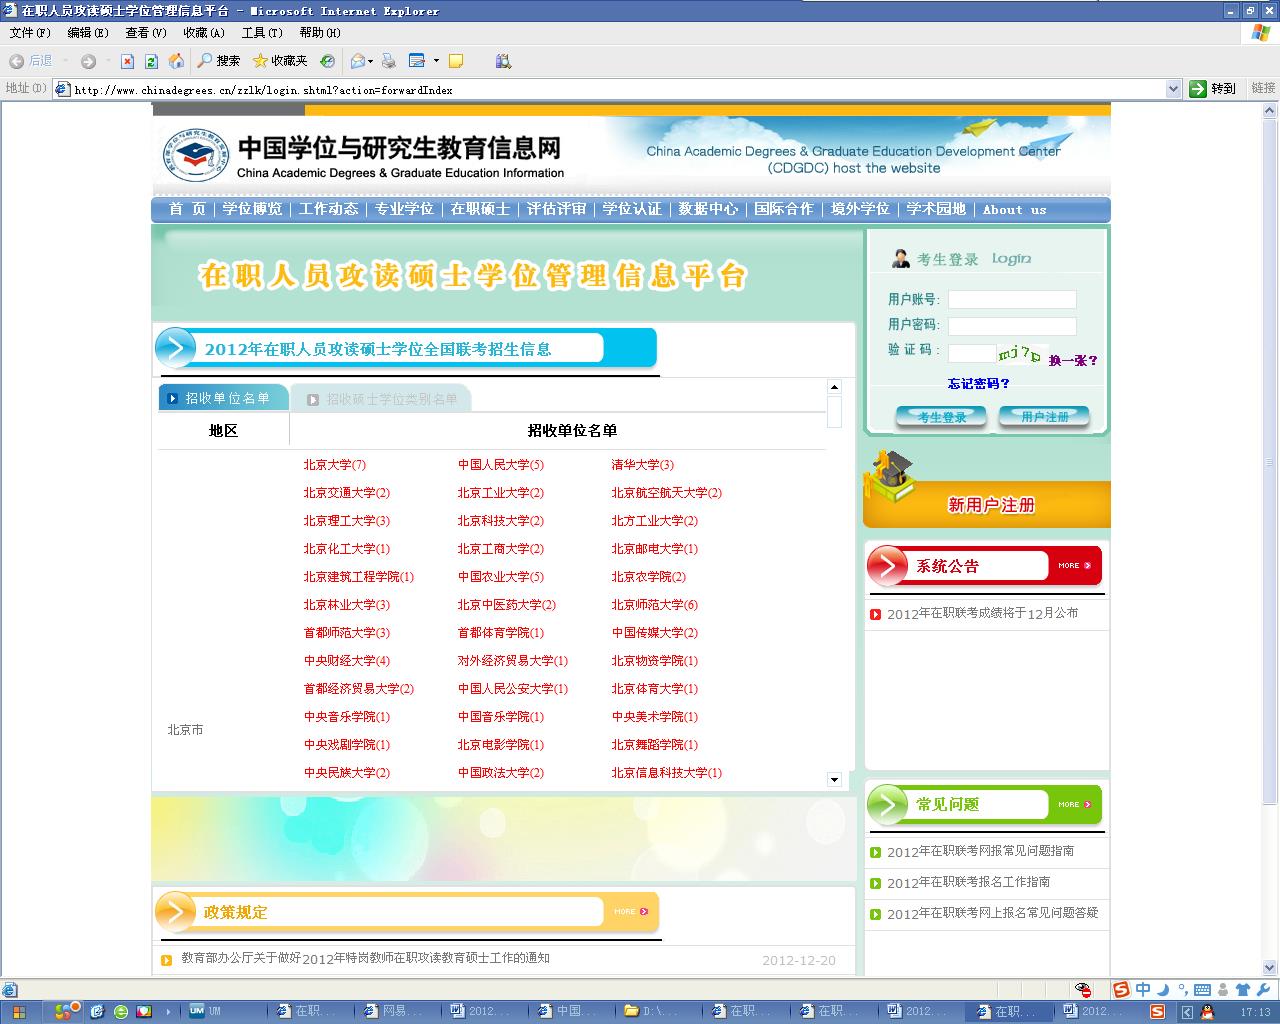
Task: Open 系统公告 MORE button
Action: (x=1074, y=566)
